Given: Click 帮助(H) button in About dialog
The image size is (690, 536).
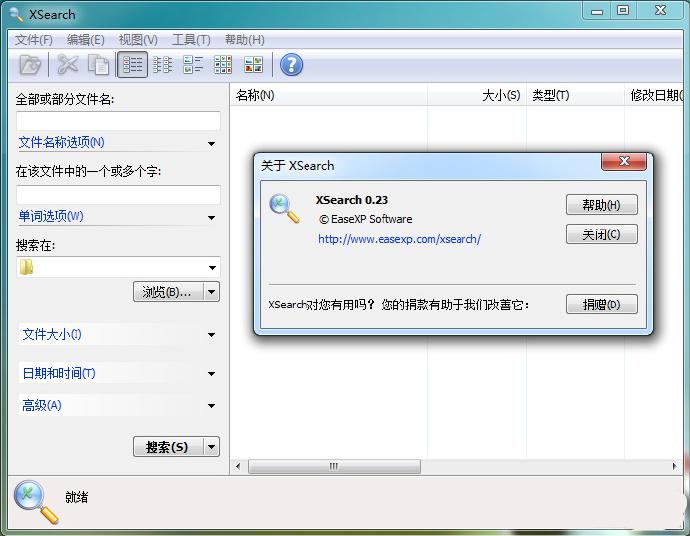Looking at the screenshot, I should click(x=602, y=205).
